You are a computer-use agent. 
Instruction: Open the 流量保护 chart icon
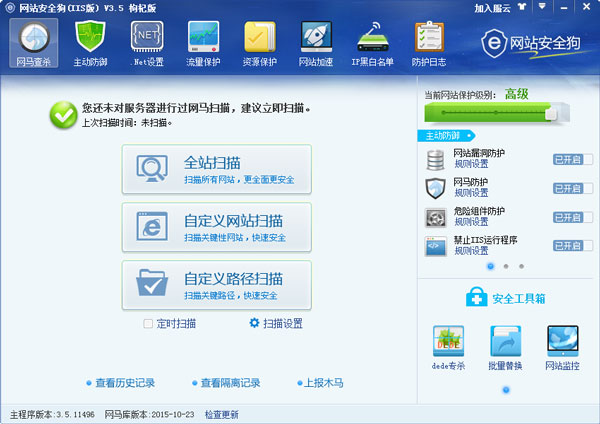tap(203, 37)
